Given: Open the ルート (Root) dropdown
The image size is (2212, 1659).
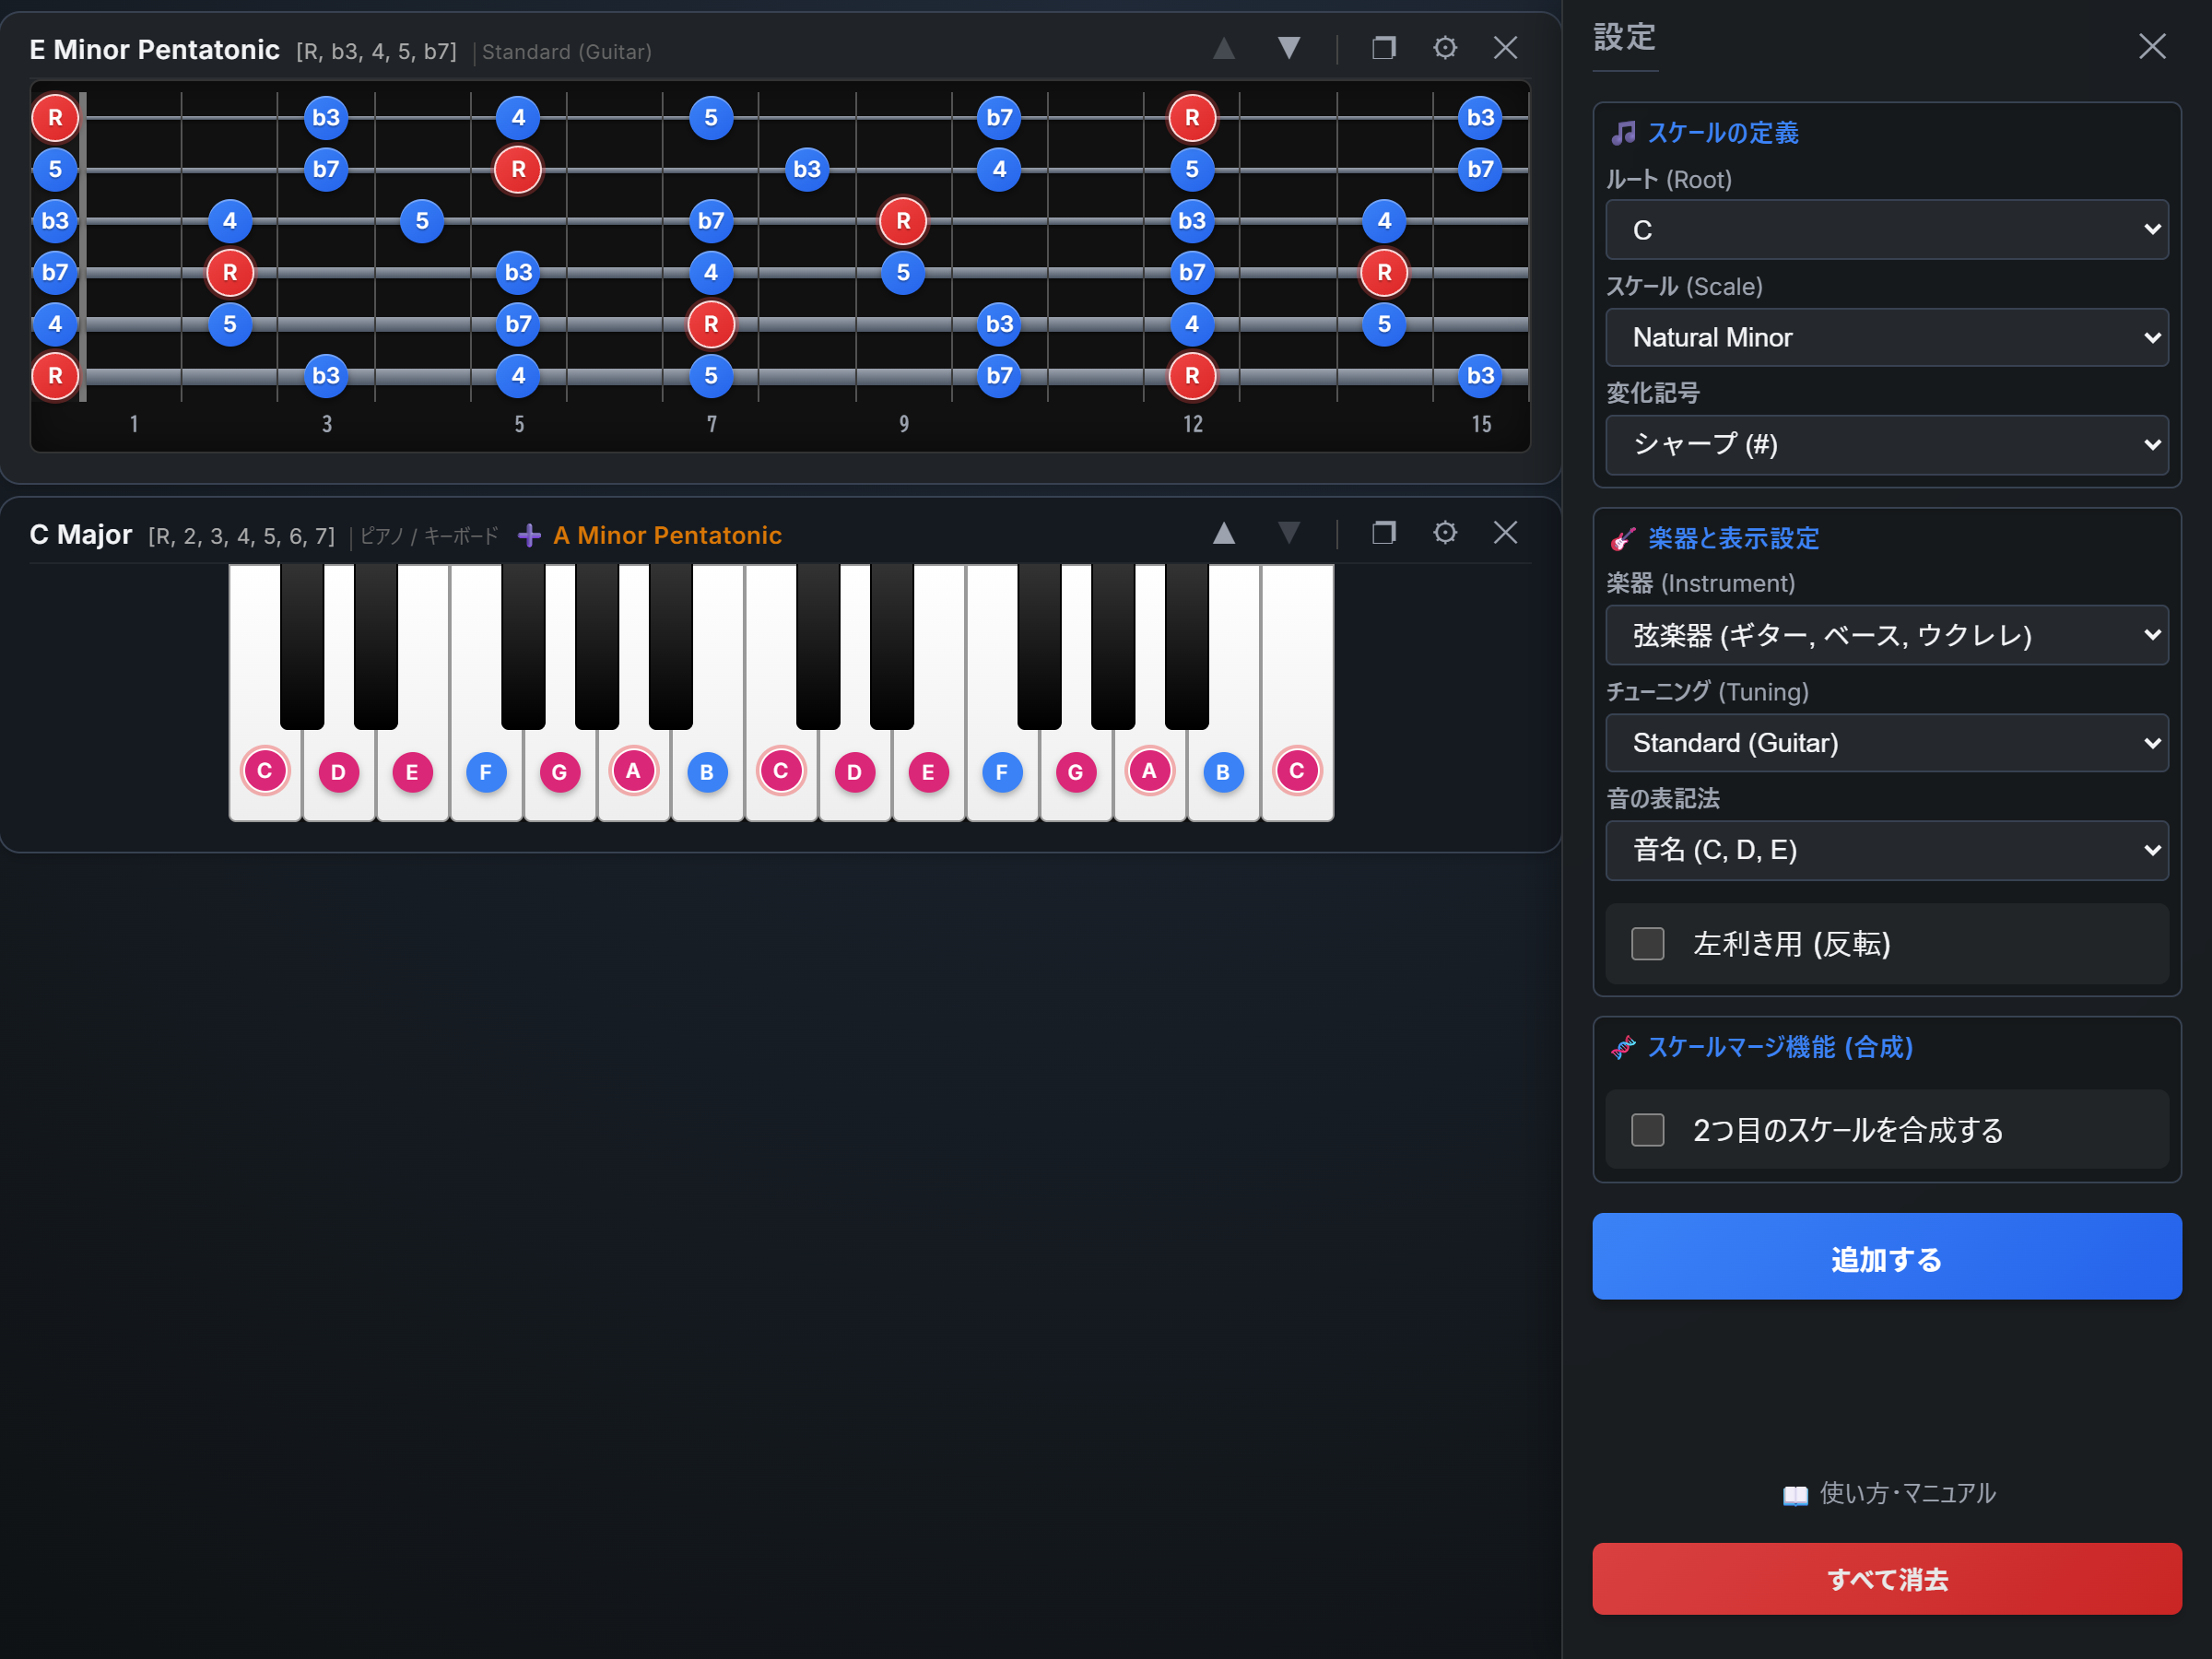Looking at the screenshot, I should click(x=1886, y=229).
